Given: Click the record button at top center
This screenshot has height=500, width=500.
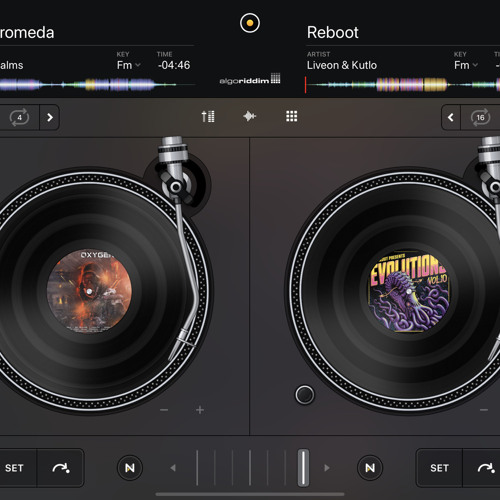Looking at the screenshot, I should click(250, 23).
